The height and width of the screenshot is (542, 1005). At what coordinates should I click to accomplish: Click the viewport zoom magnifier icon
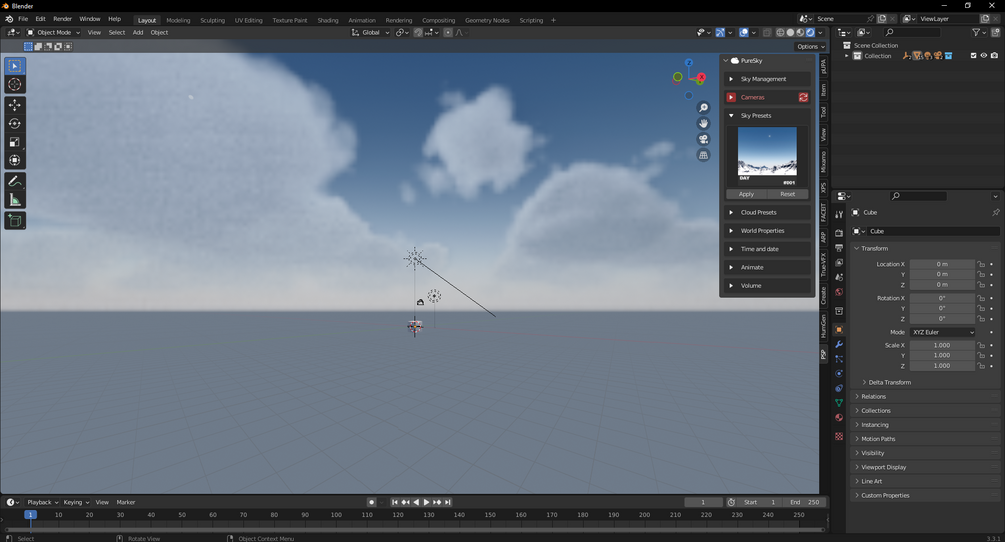[x=703, y=108]
